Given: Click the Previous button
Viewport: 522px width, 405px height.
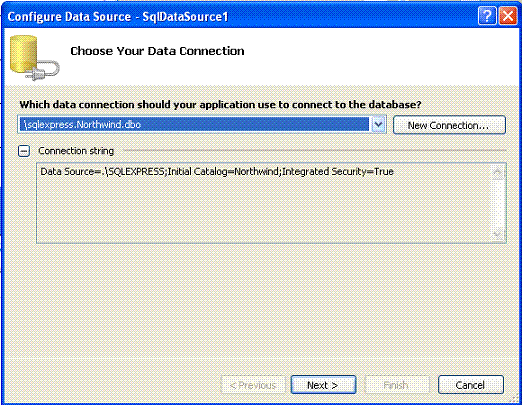Looking at the screenshot, I should (x=253, y=385).
